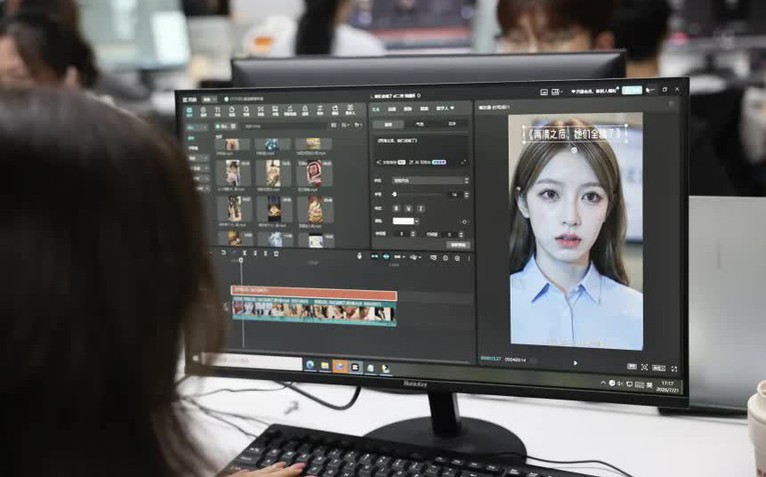Click the layout icon in the title bar
Viewport: 766px width, 477px height.
click(x=556, y=91)
